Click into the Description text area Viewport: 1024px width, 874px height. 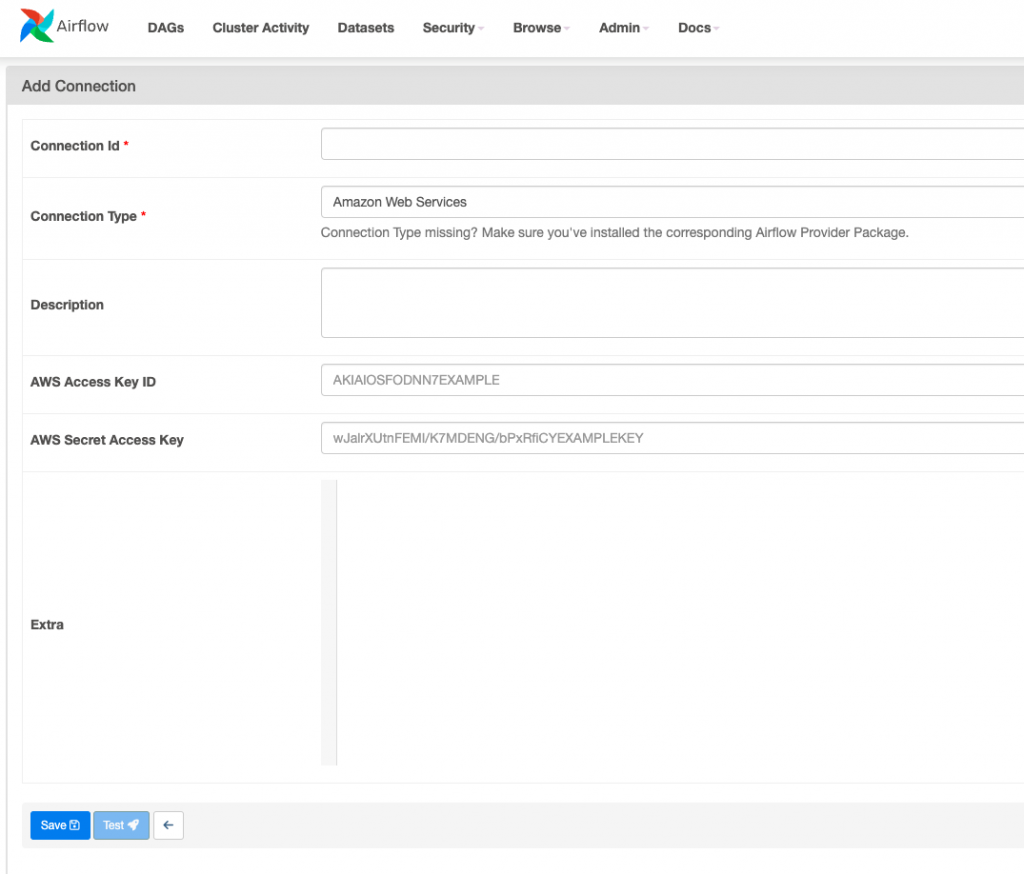(x=672, y=302)
